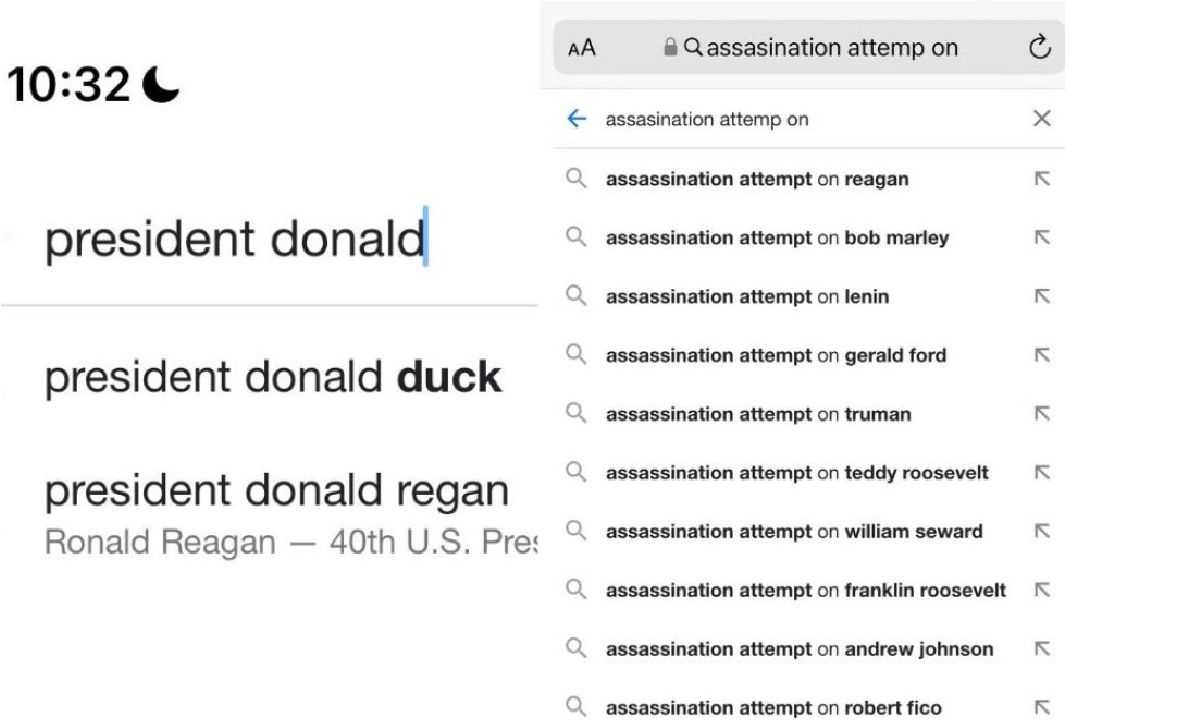Viewport: 1200px width, 722px height.
Task: Insert the lenin suggestion using its arrow
Action: click(1041, 297)
